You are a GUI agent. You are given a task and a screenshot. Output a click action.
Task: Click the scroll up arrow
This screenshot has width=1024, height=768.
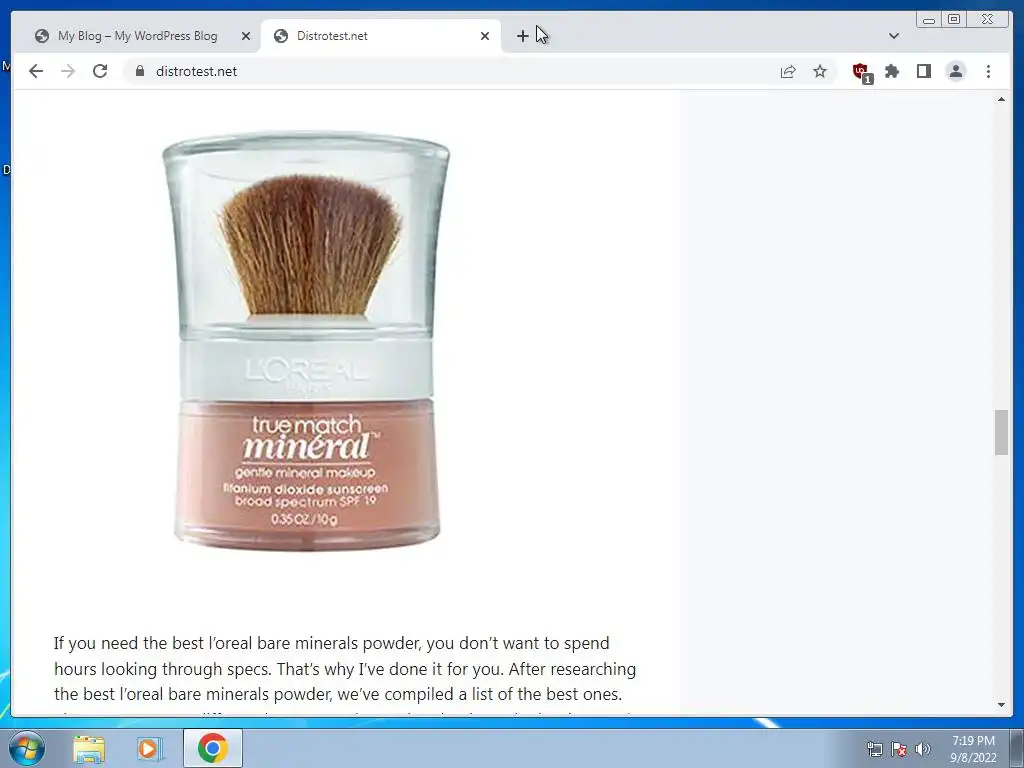pyautogui.click(x=1001, y=99)
